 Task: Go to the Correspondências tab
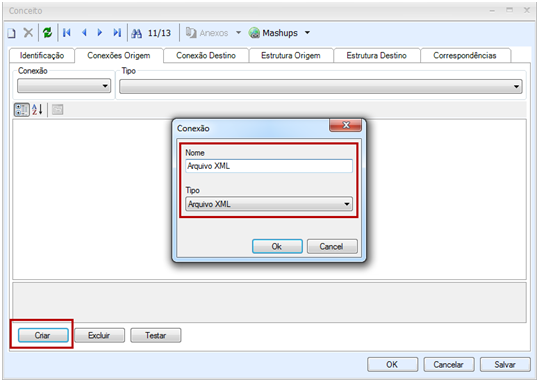465,56
